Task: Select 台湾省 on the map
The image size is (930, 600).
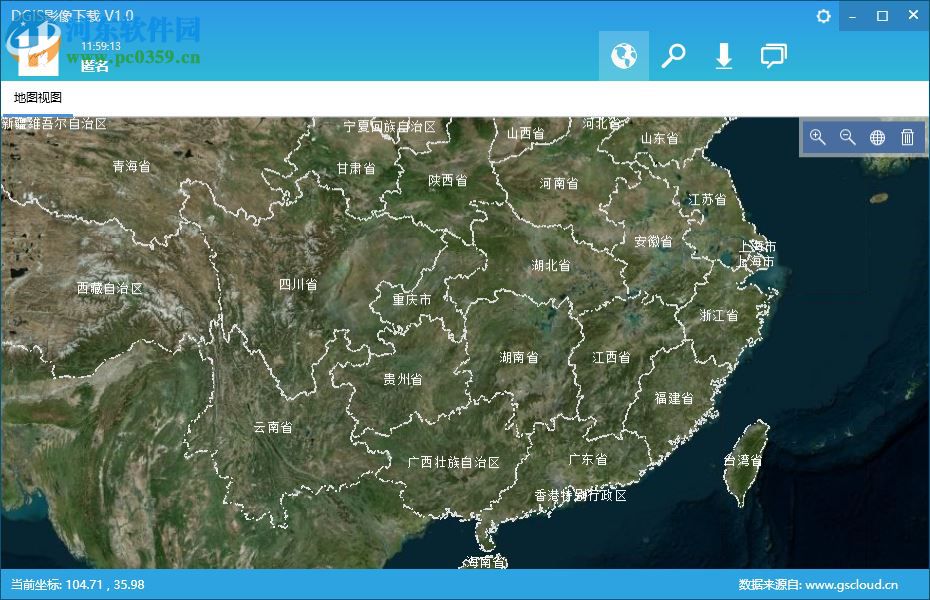Action: [745, 458]
